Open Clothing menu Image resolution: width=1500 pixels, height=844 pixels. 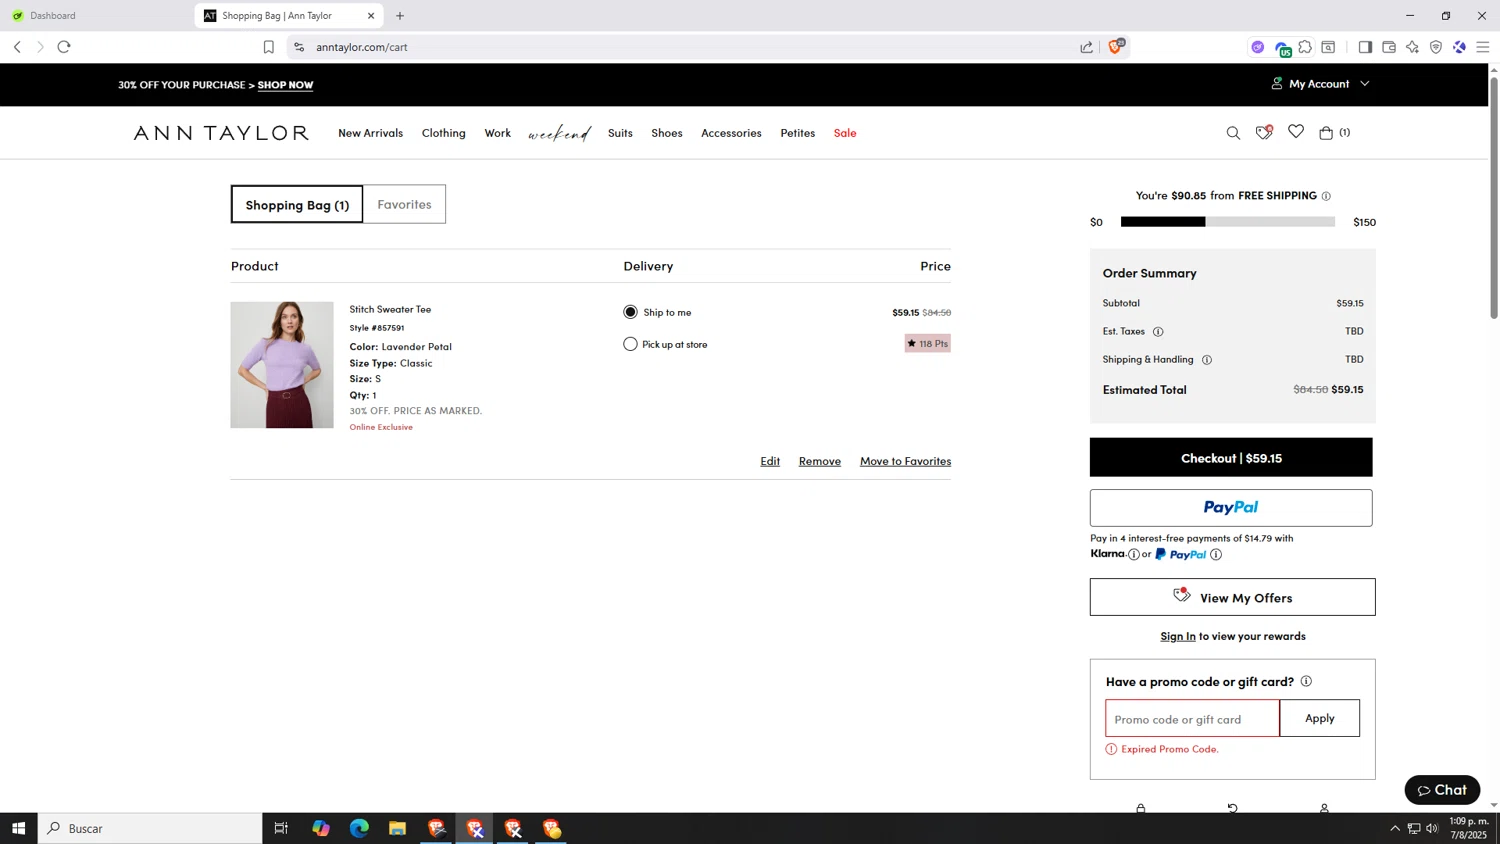coord(443,133)
